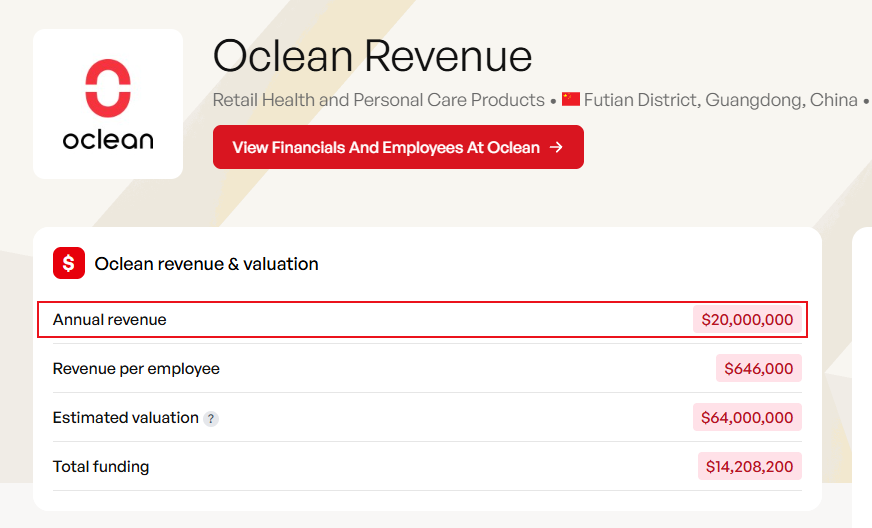Click the red Oclean ring logo mark
The height and width of the screenshot is (528, 872).
point(108,88)
